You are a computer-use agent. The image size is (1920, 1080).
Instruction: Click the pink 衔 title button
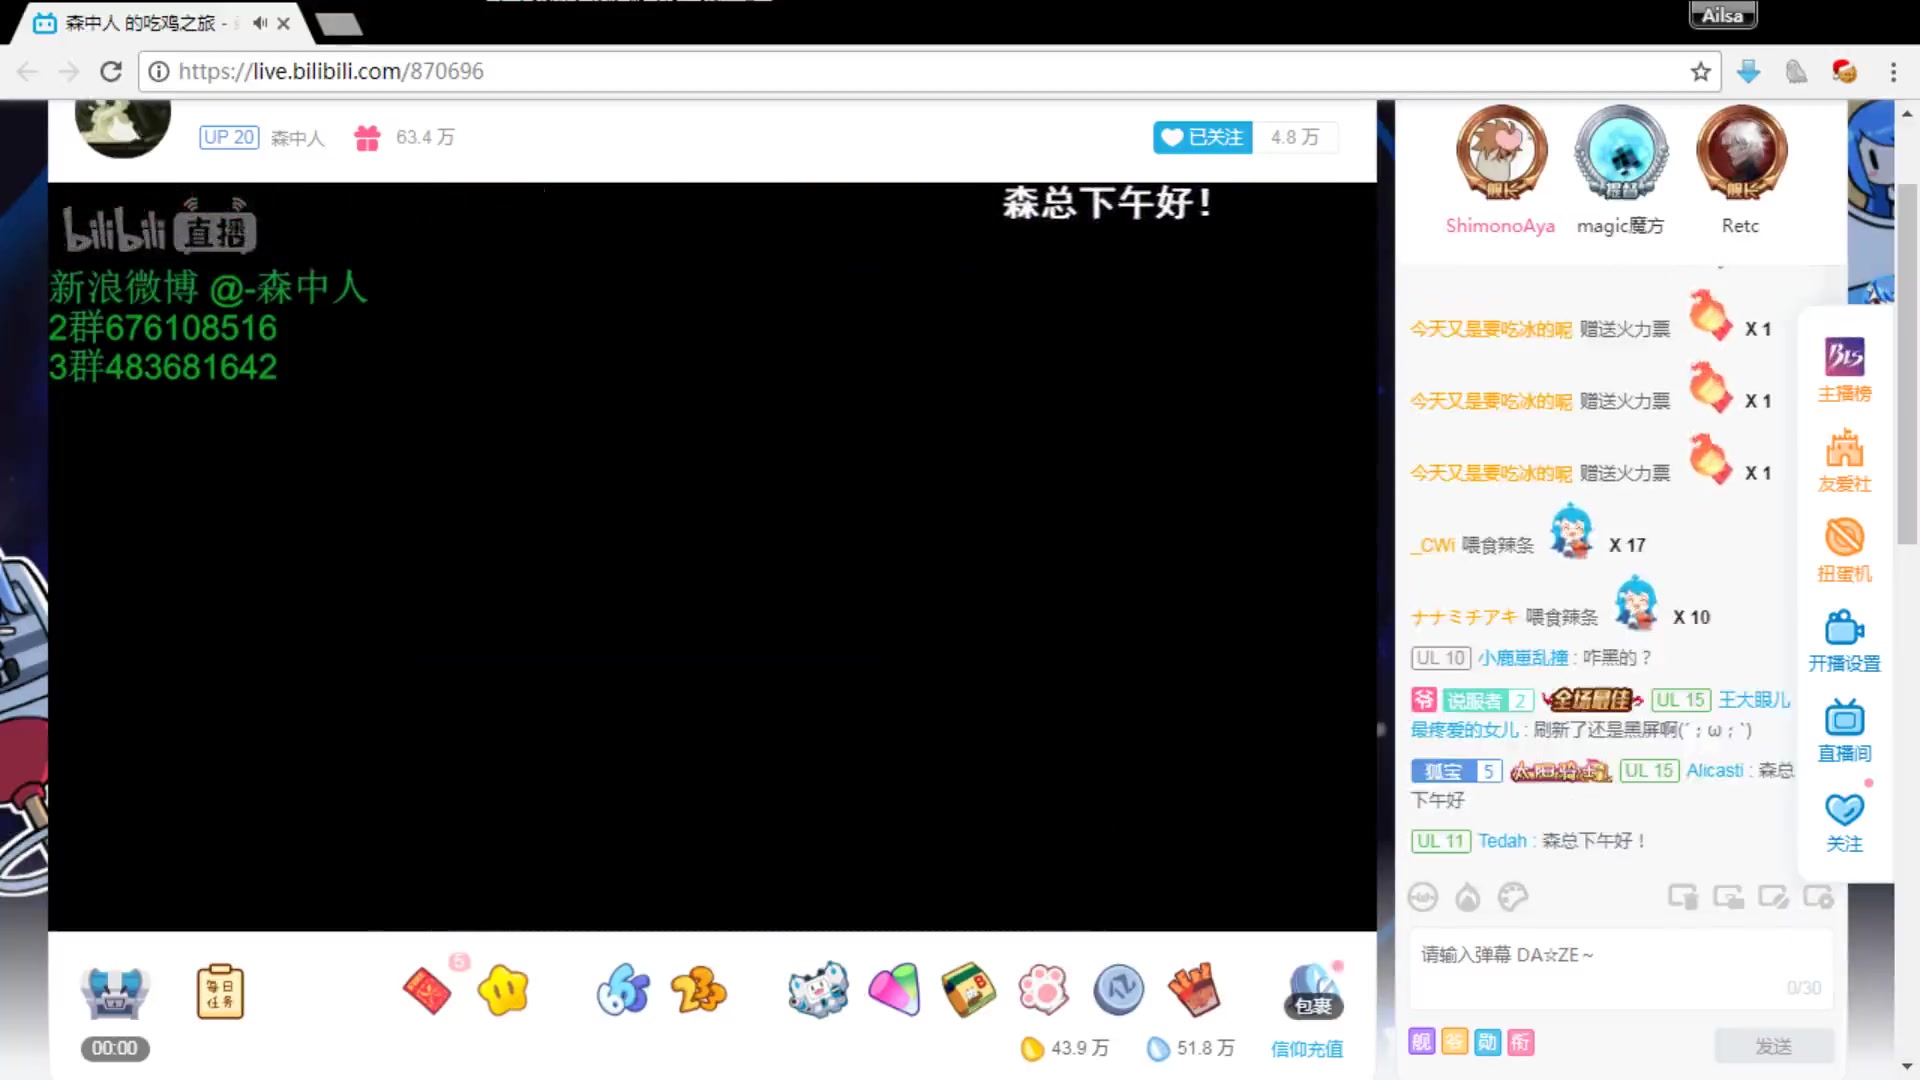pos(1521,1042)
